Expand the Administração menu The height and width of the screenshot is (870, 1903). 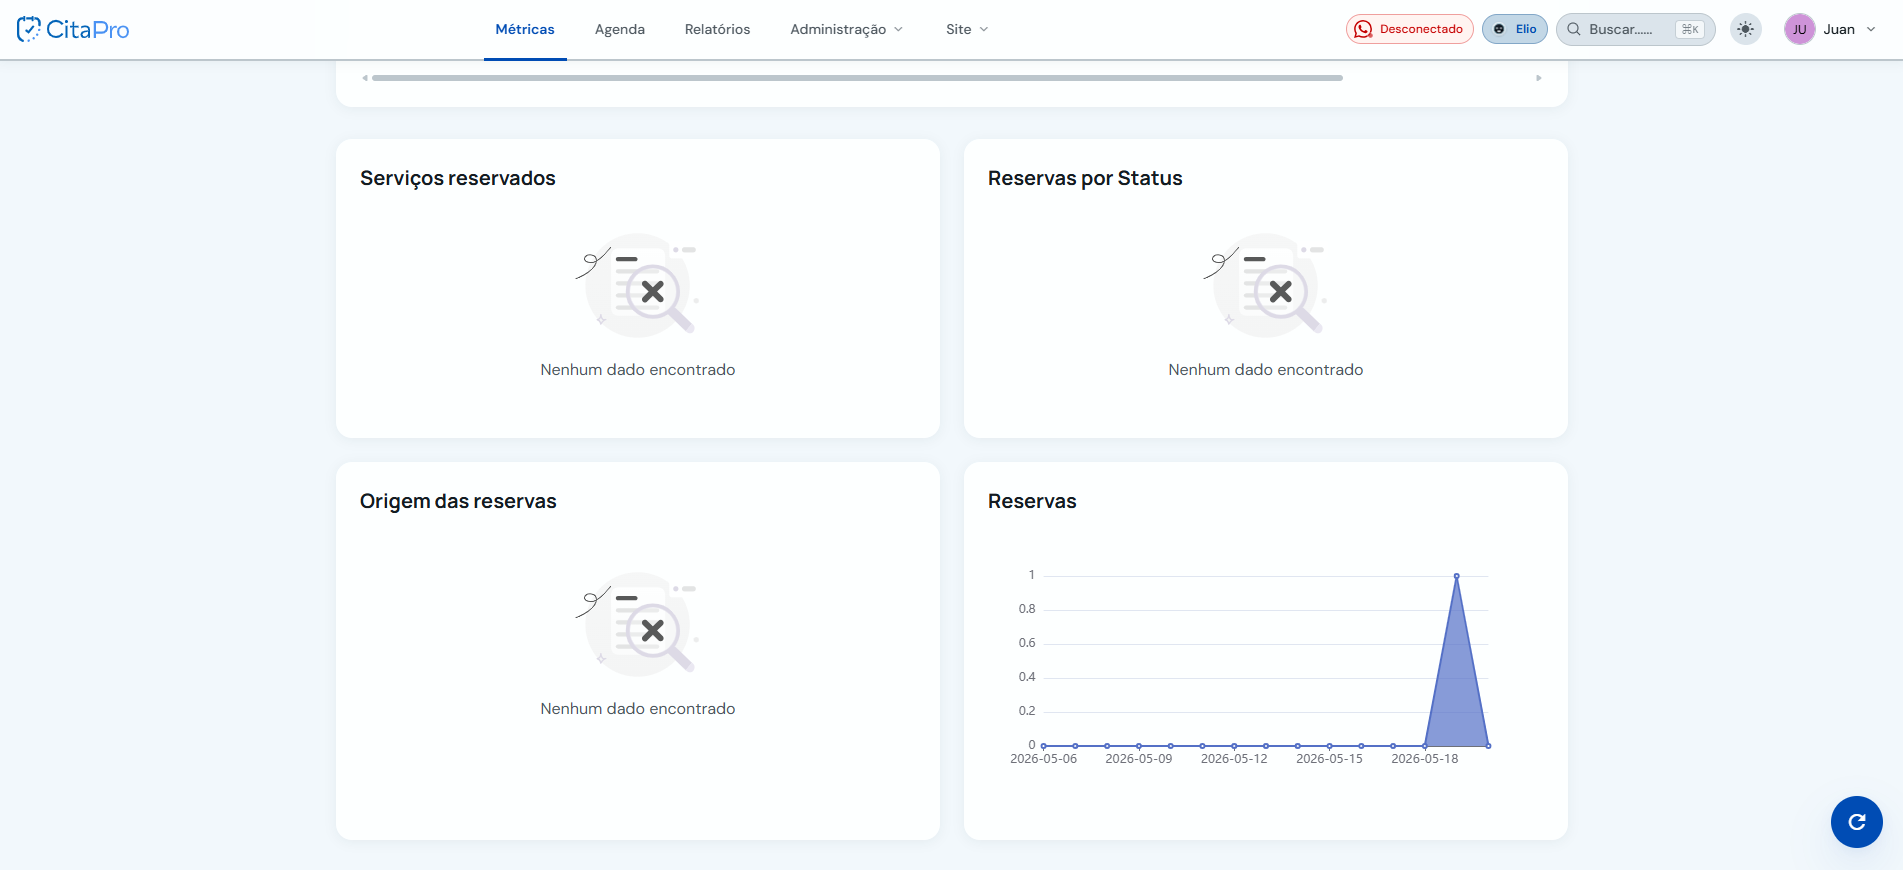[846, 29]
